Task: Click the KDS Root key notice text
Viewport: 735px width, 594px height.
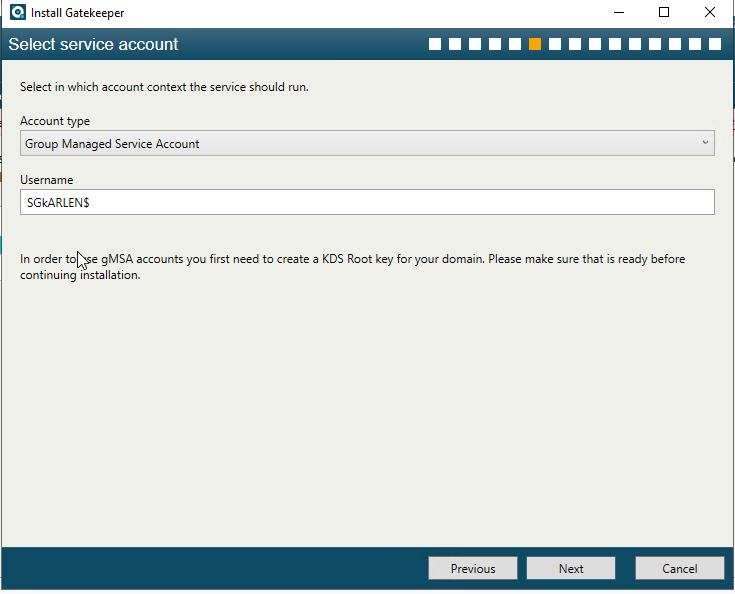Action: (352, 267)
